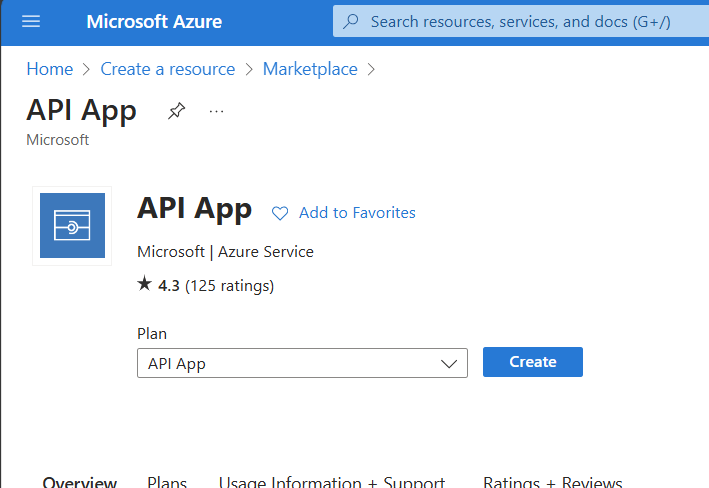Click the 4.3 star rating icon
Viewport: 709px width, 488px height.
pos(144,284)
